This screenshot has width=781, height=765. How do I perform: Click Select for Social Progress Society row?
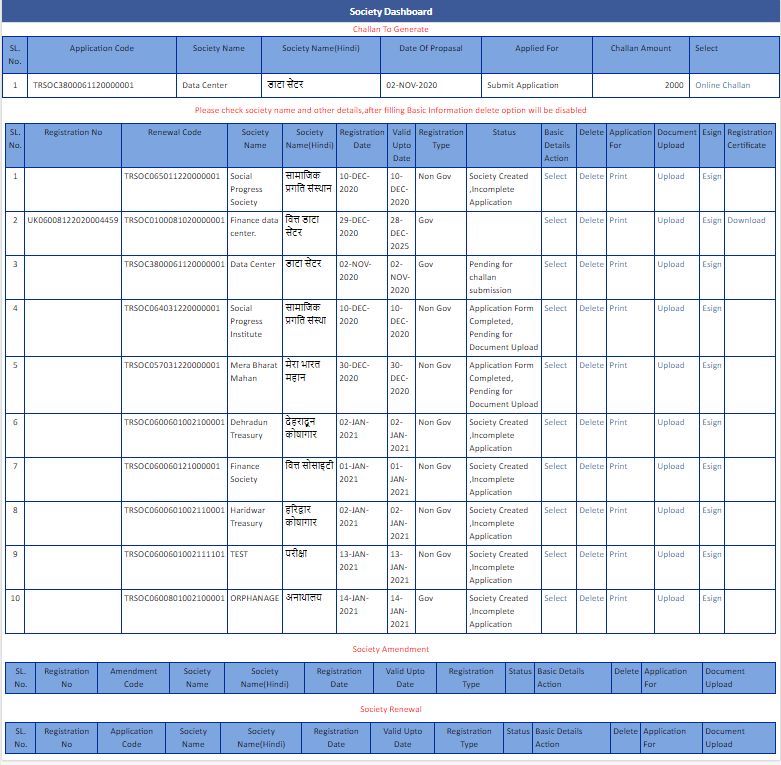click(555, 176)
